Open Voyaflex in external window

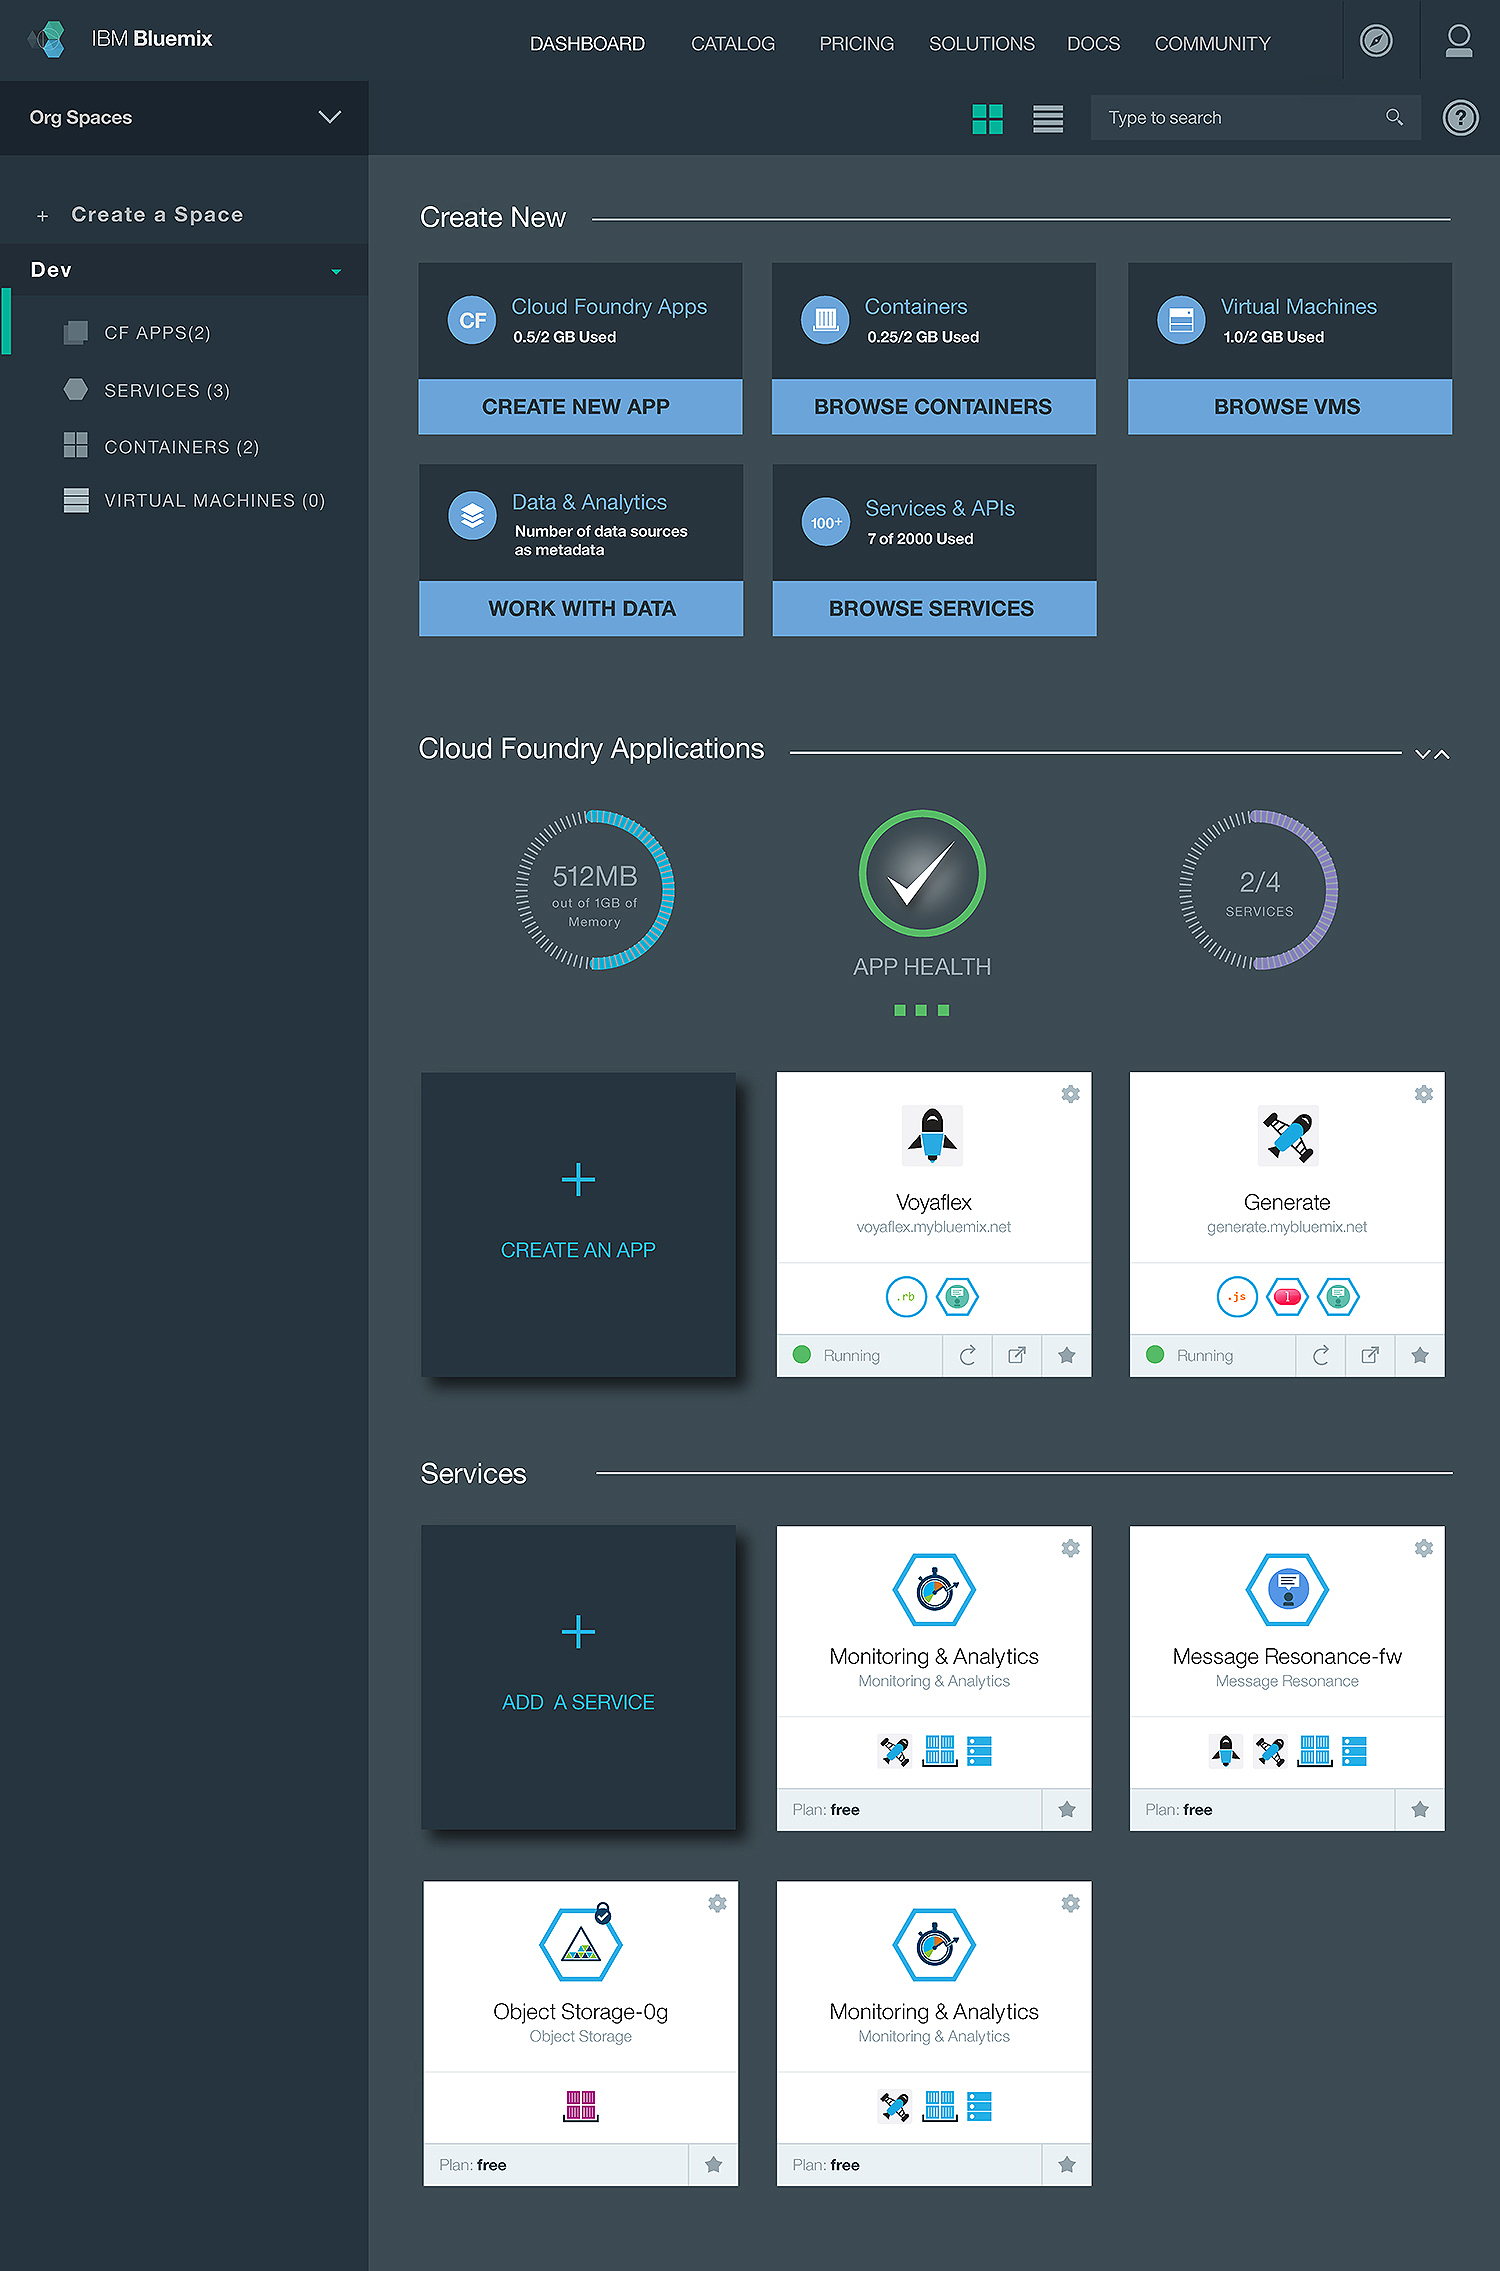coord(1017,1356)
